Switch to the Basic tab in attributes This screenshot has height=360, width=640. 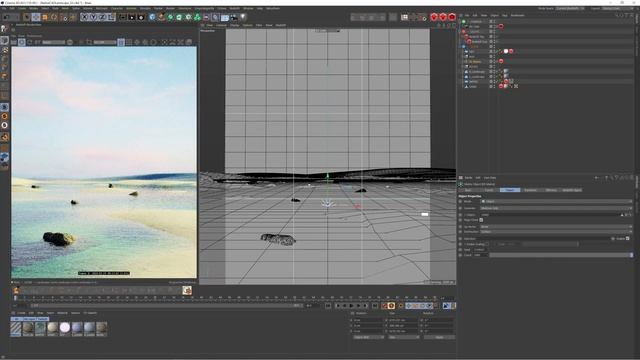click(x=468, y=190)
